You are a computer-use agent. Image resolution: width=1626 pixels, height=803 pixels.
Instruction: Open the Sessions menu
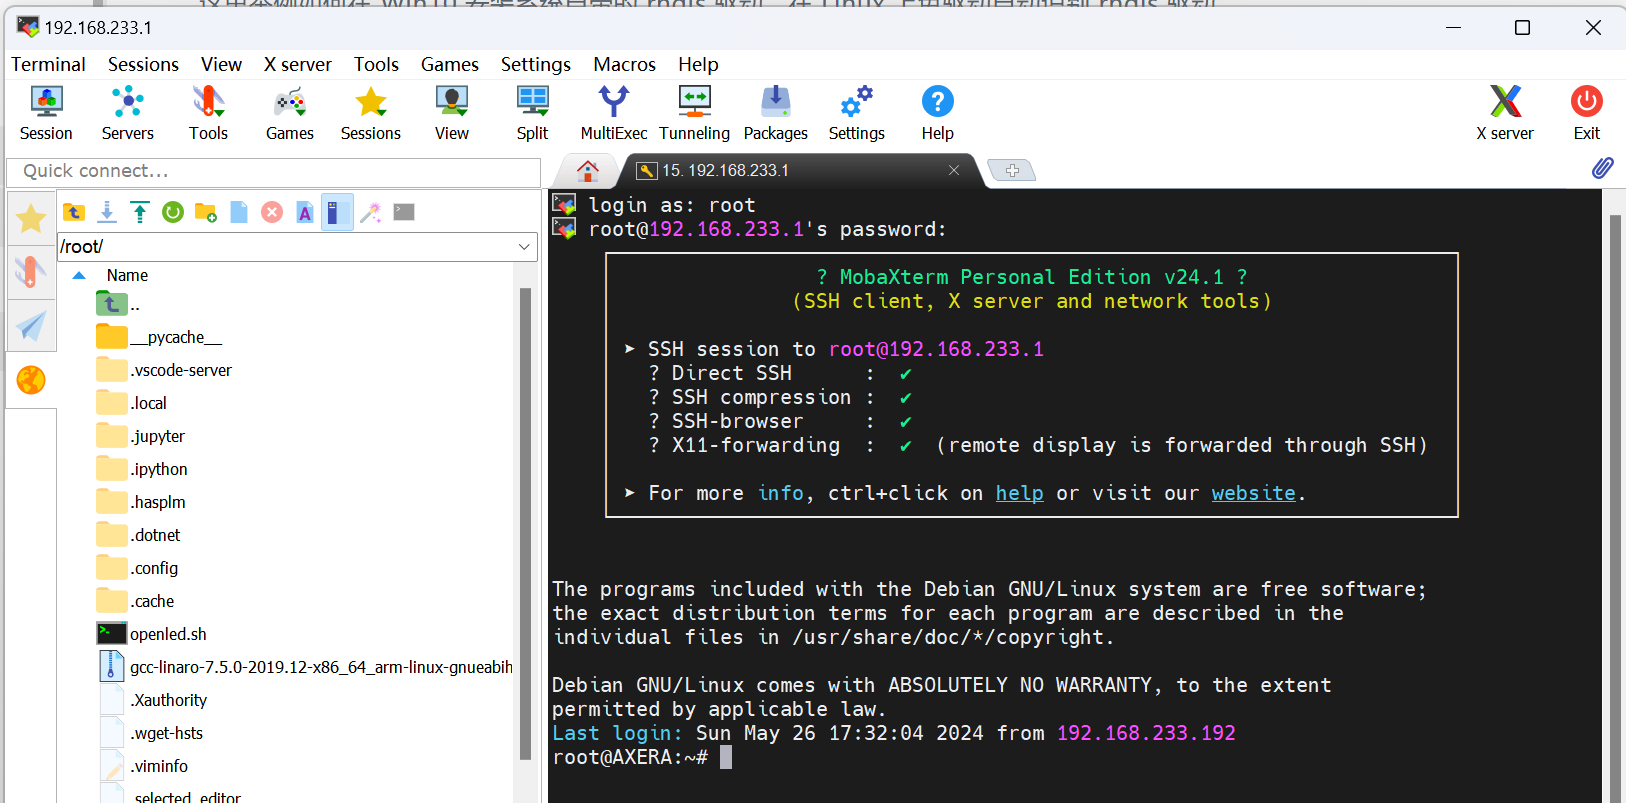[143, 64]
